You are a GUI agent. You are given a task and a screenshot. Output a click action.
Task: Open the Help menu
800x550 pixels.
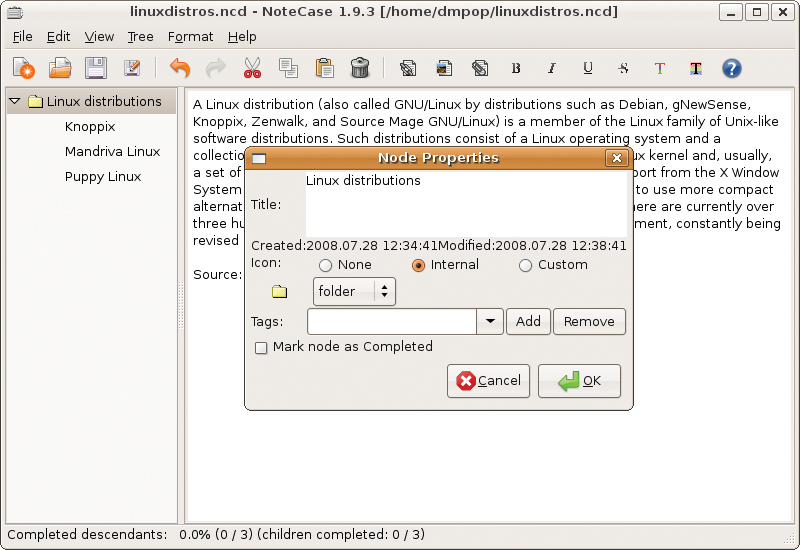(242, 37)
